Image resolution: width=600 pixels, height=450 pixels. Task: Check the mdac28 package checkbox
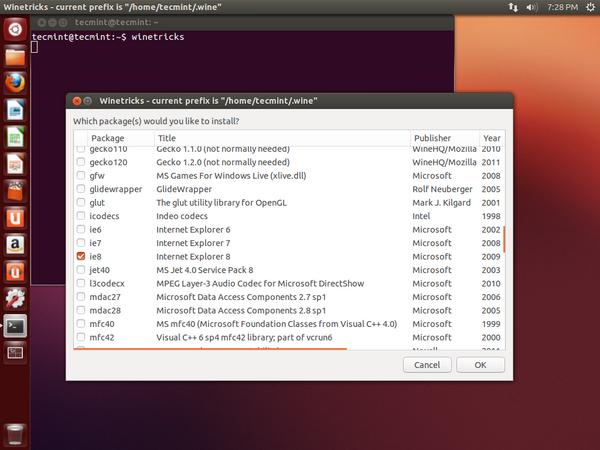(81, 310)
